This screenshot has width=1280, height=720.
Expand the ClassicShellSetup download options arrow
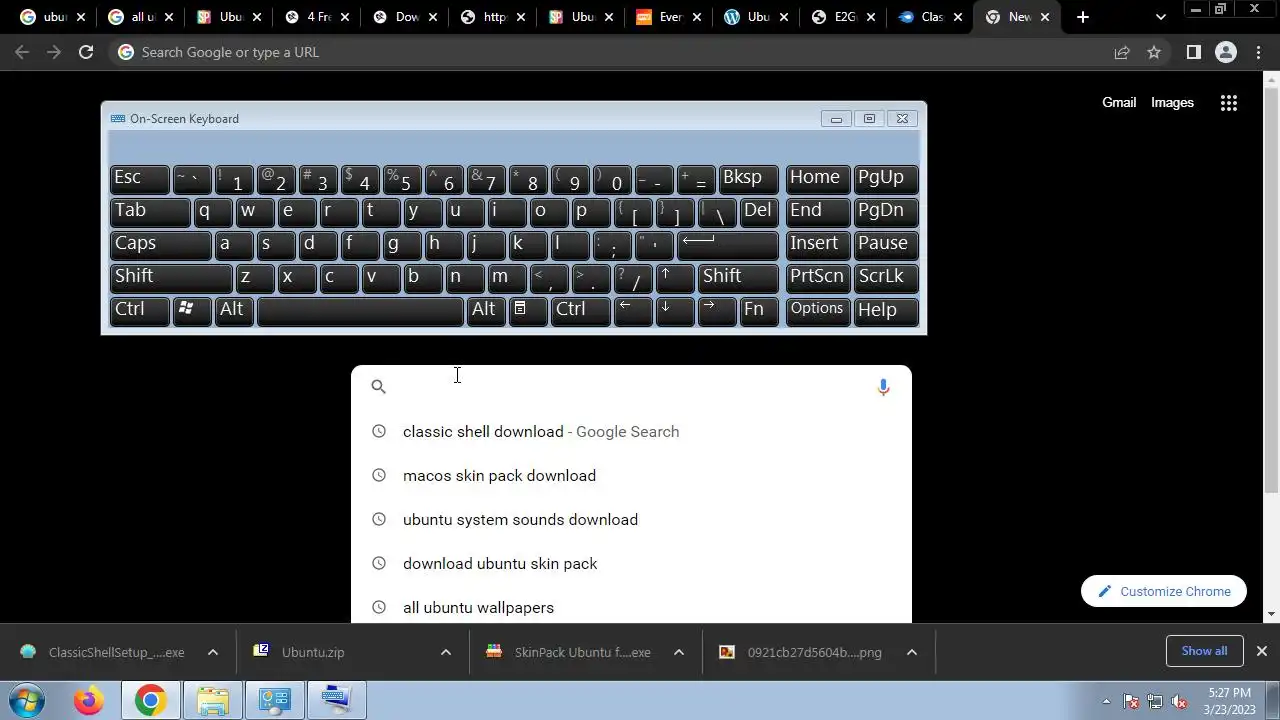point(212,652)
